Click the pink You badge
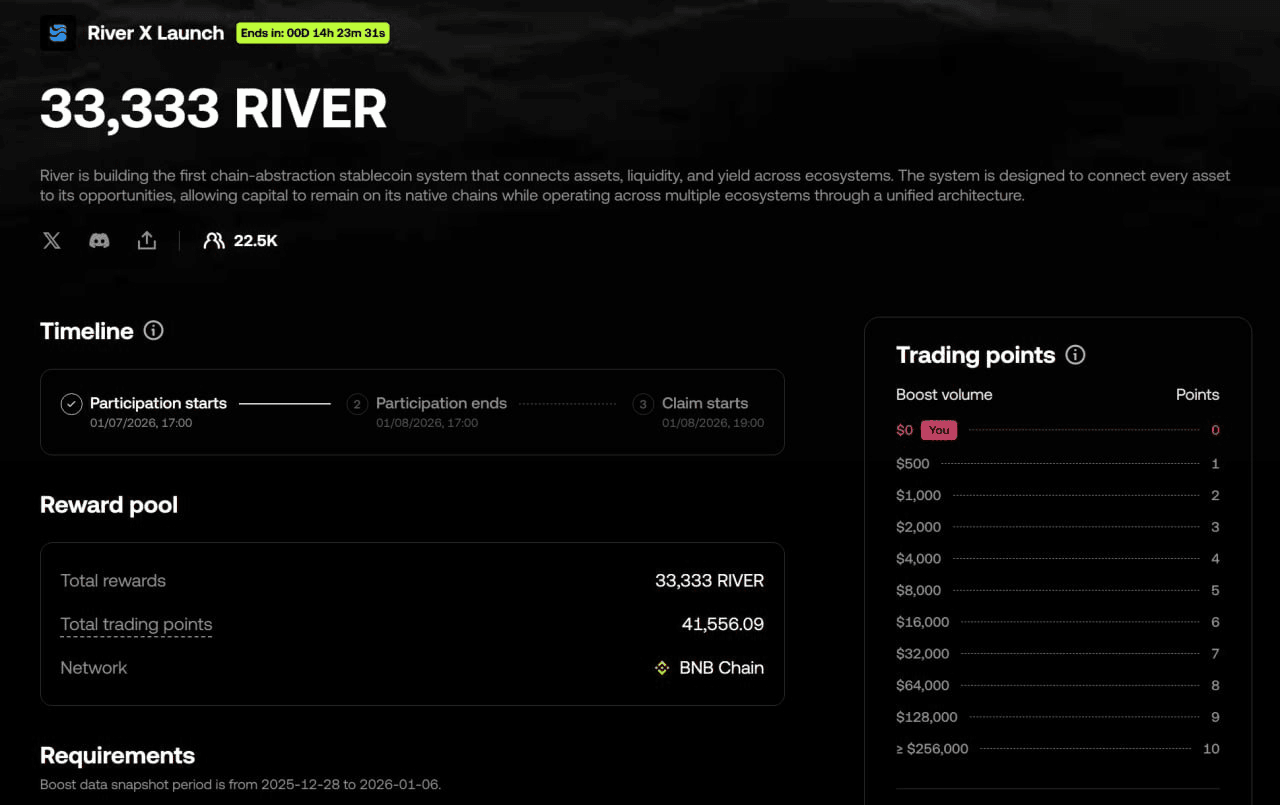 tap(939, 430)
